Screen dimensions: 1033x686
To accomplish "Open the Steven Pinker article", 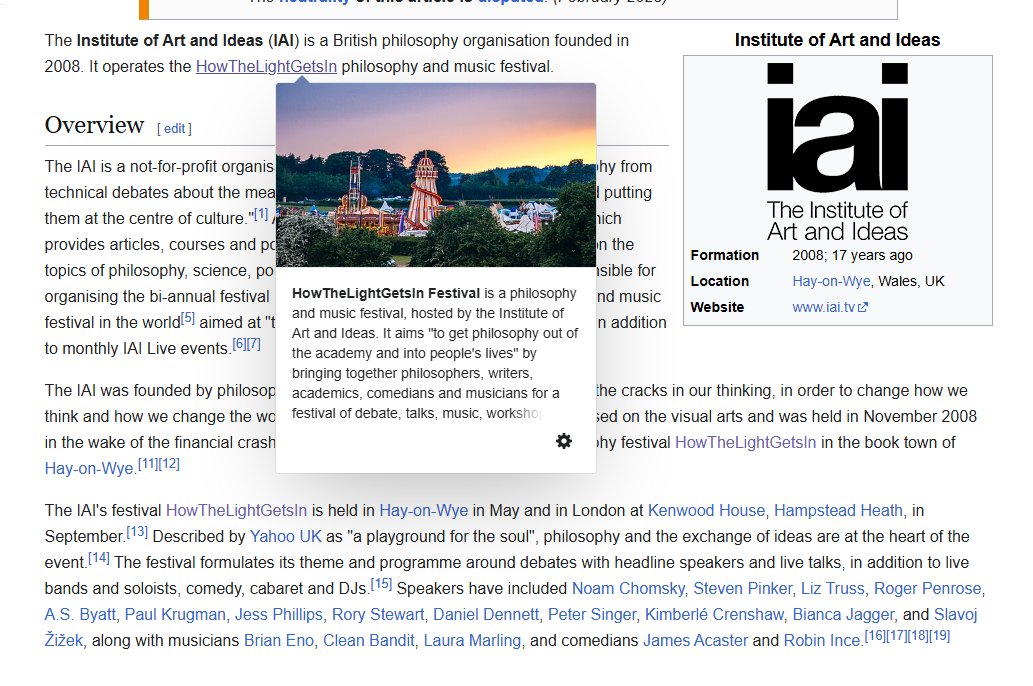I will (742, 588).
